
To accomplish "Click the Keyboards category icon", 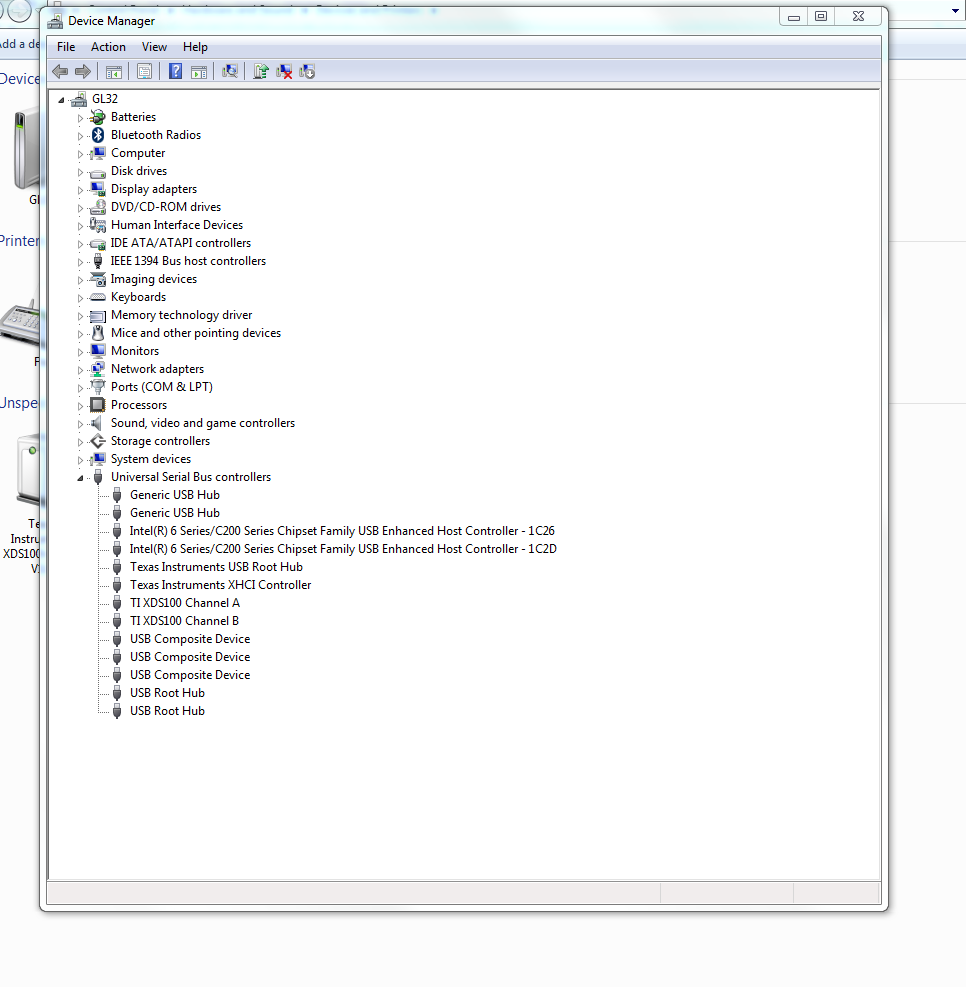I will point(98,297).
